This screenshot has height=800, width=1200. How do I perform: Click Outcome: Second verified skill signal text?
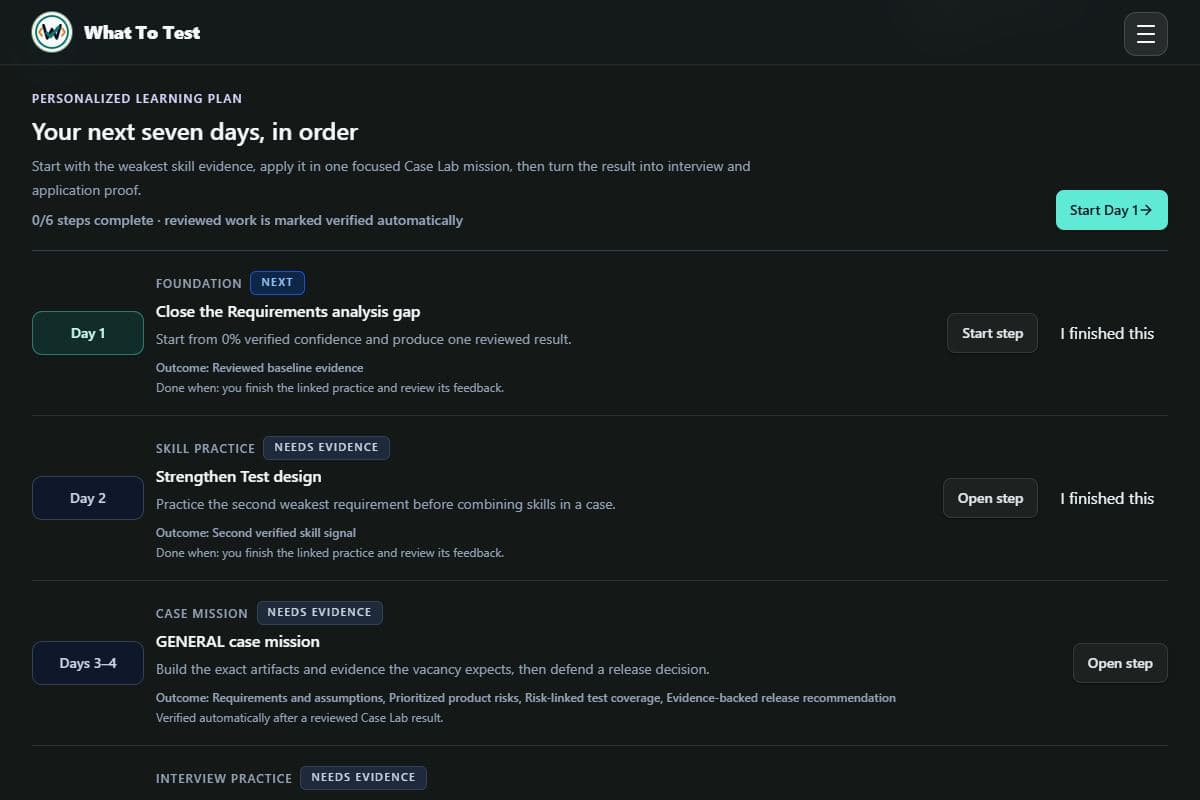256,533
